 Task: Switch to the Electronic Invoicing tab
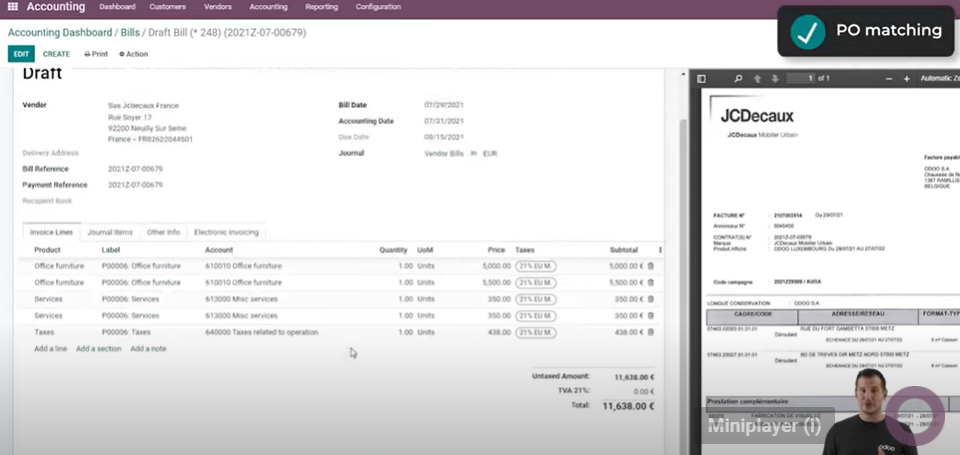(227, 233)
